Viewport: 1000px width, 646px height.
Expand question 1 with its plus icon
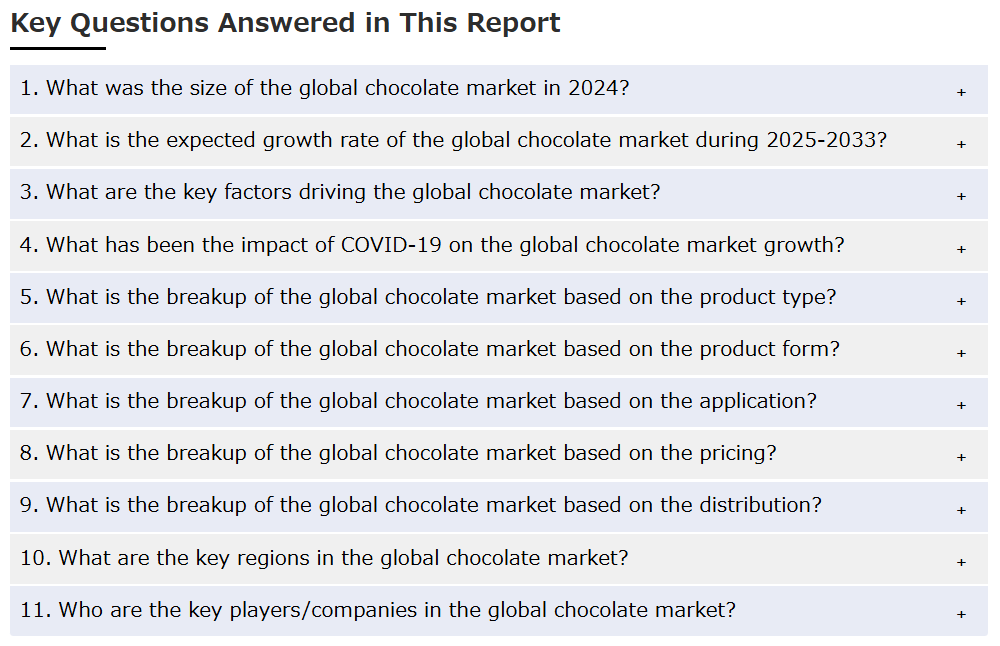tap(961, 92)
